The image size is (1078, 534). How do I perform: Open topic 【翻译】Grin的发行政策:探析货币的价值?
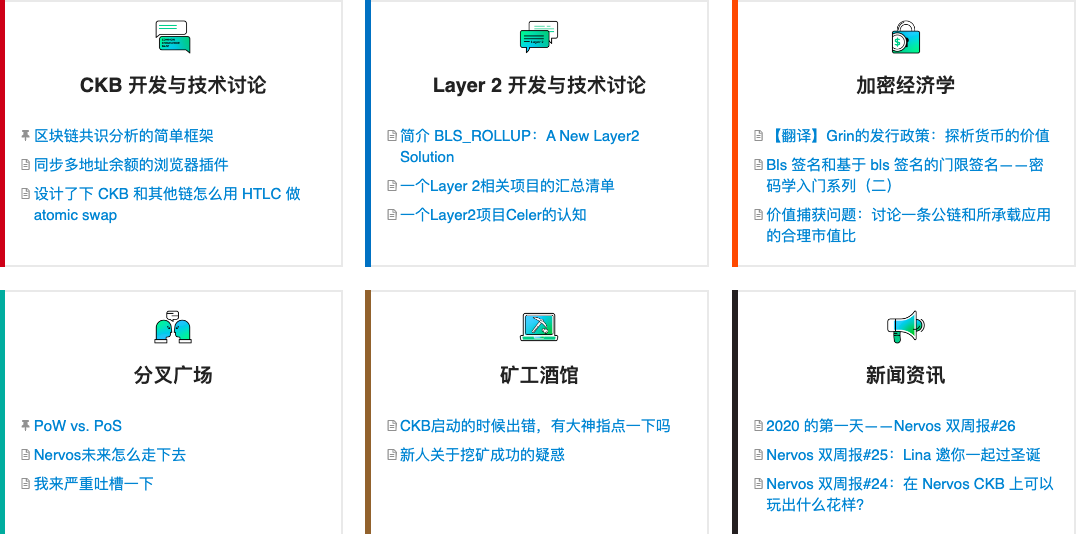[x=908, y=136]
